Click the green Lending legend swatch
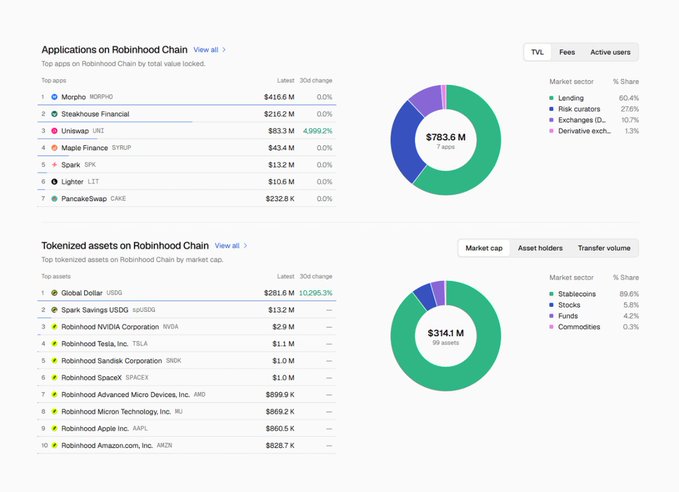The image size is (679, 492). 551,98
